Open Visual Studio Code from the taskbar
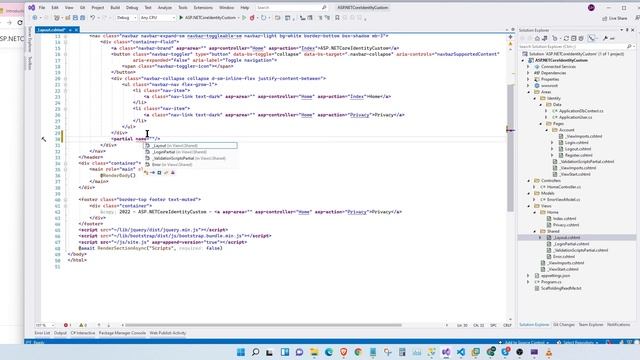Image resolution: width=640 pixels, height=360 pixels. coord(461,352)
